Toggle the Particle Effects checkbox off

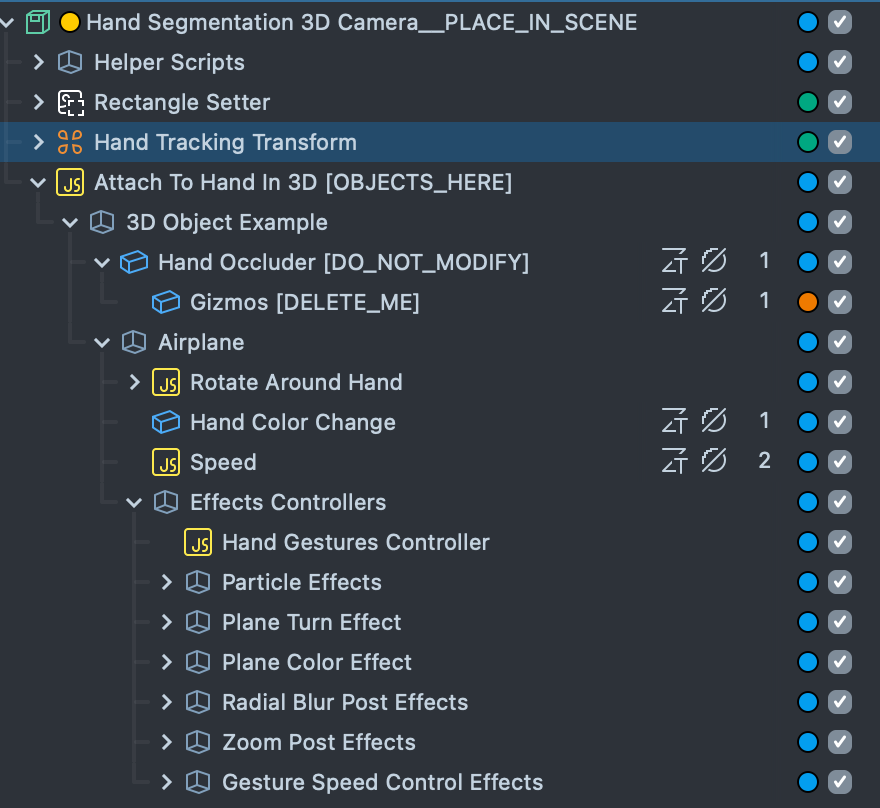click(840, 582)
